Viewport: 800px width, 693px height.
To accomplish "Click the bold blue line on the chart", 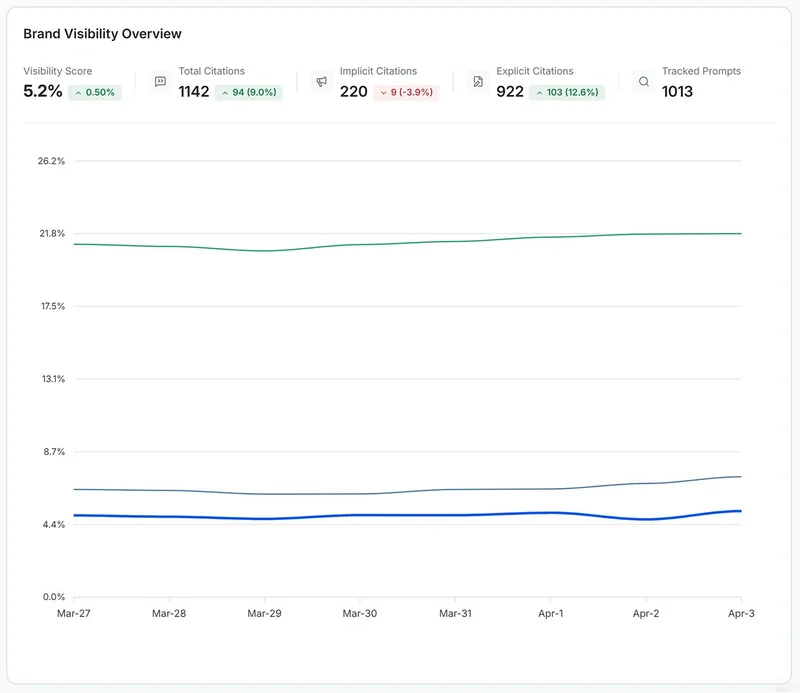I will [x=400, y=515].
